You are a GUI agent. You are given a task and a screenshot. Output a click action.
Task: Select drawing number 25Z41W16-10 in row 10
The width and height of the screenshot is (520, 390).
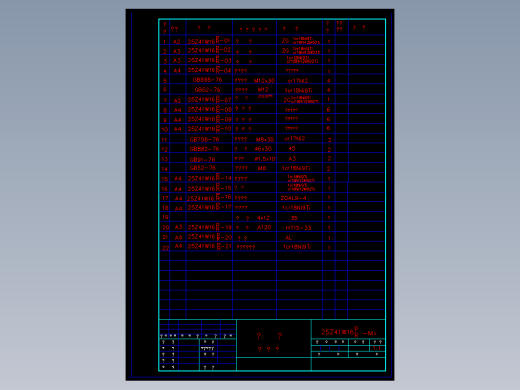(x=209, y=129)
